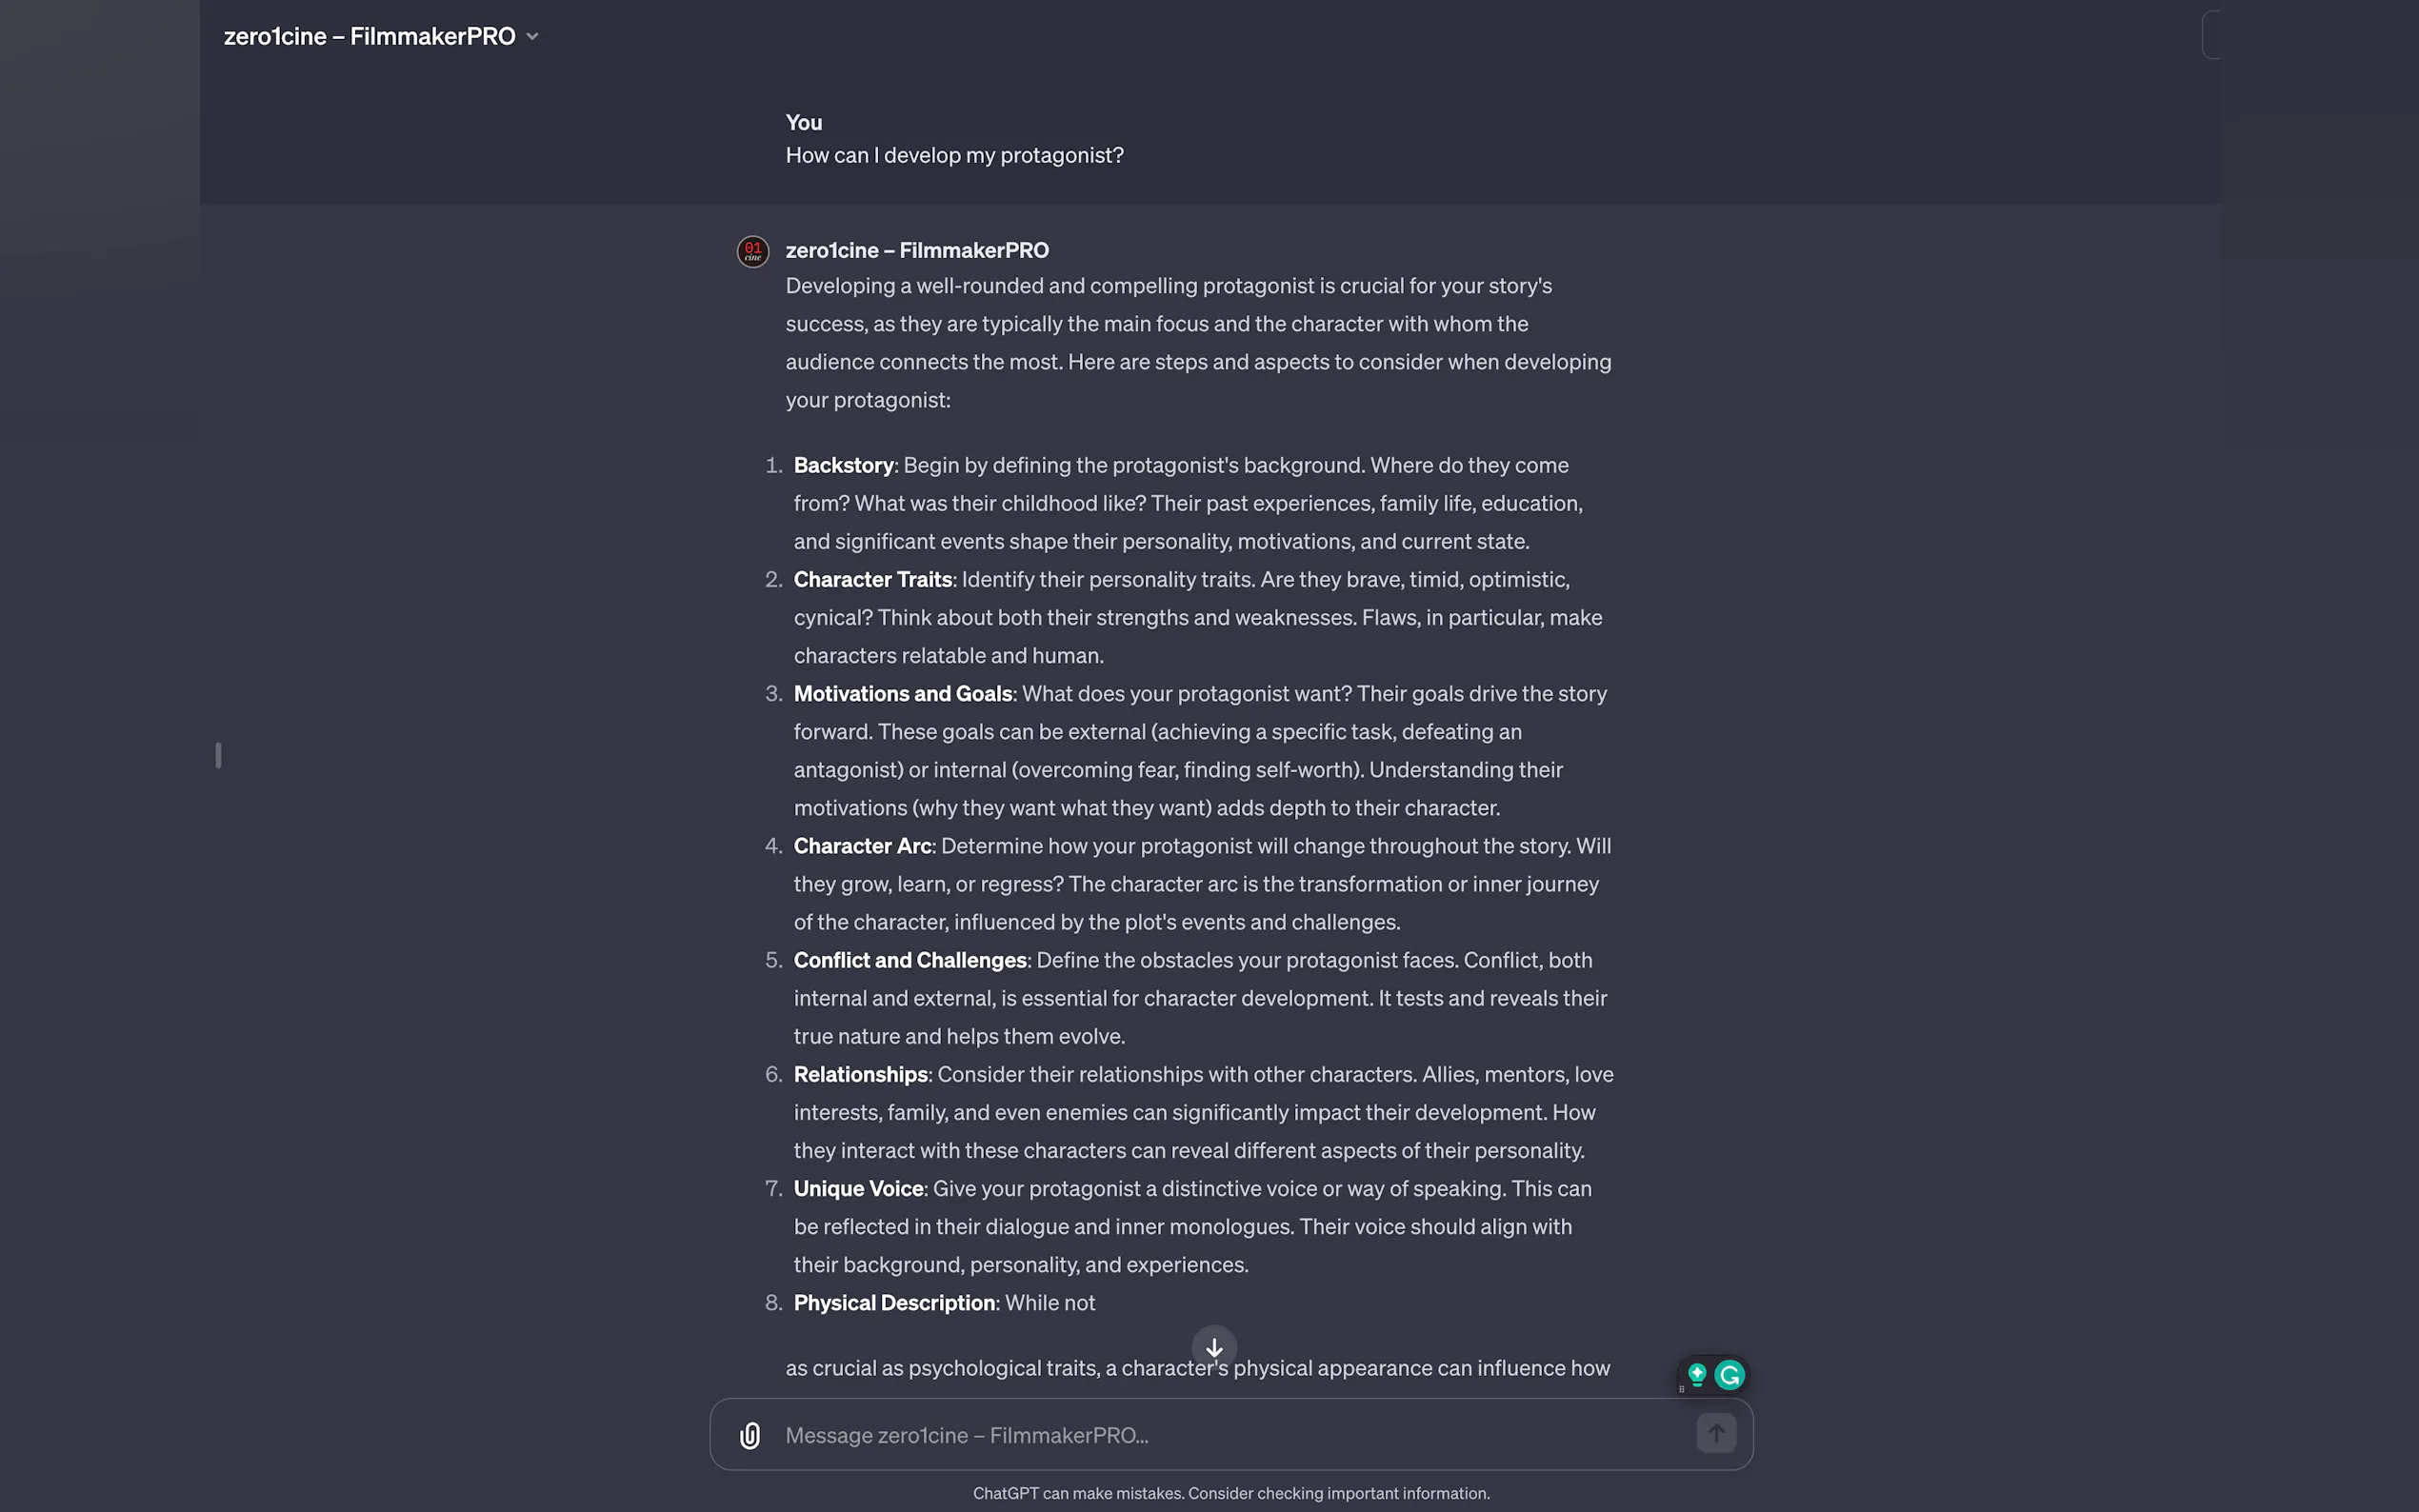Image resolution: width=2419 pixels, height=1512 pixels.
Task: Jump to bottom with the down-arrow button
Action: pos(1214,1348)
